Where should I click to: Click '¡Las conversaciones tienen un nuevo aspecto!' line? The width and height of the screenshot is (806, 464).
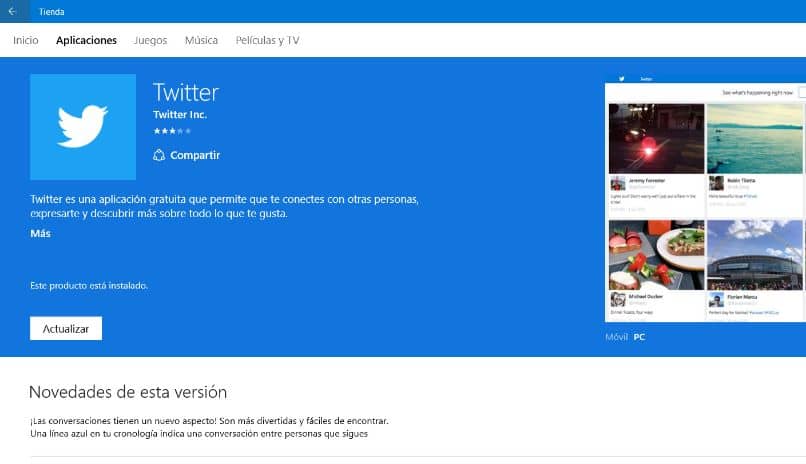coord(209,421)
